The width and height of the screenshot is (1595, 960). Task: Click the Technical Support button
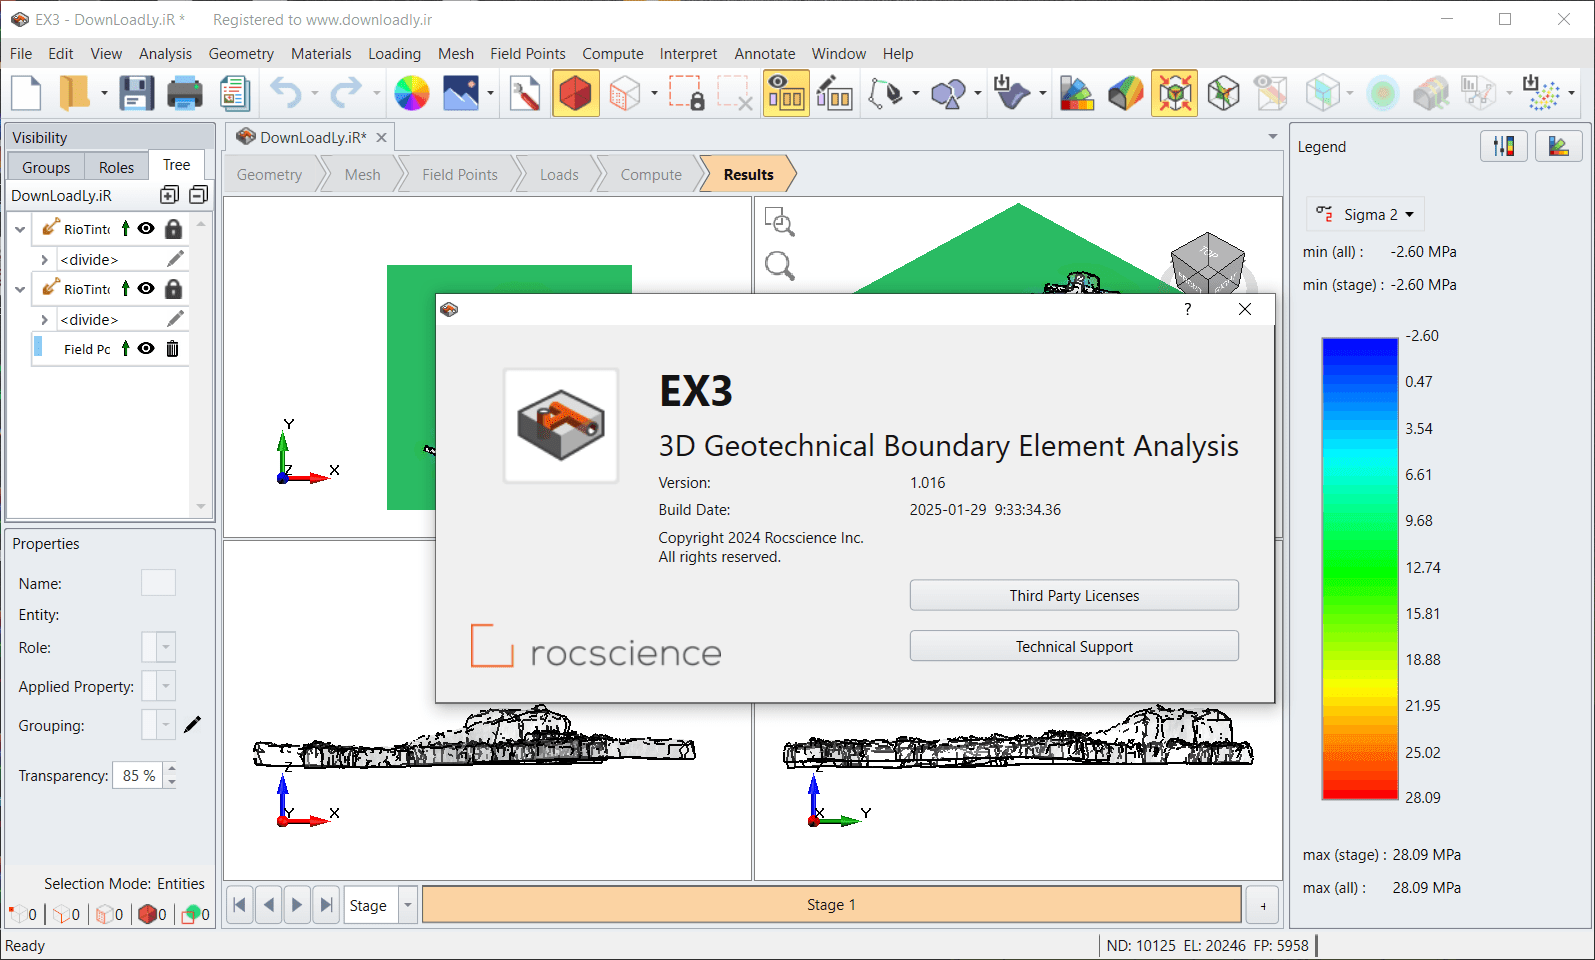tap(1073, 647)
